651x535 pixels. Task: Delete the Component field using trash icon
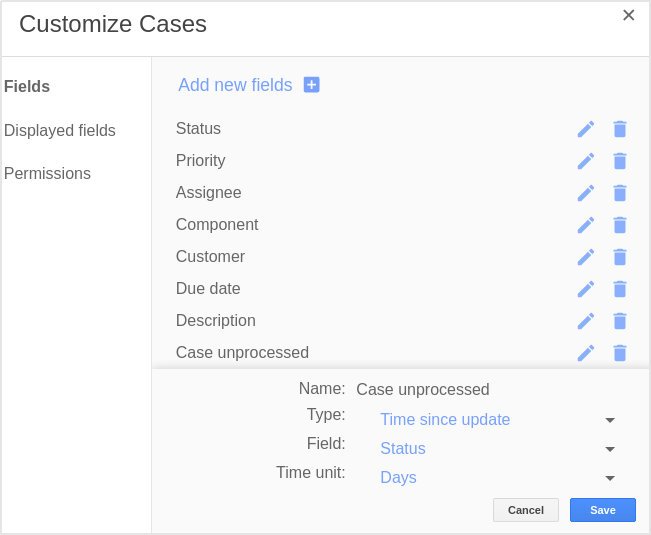tap(620, 225)
